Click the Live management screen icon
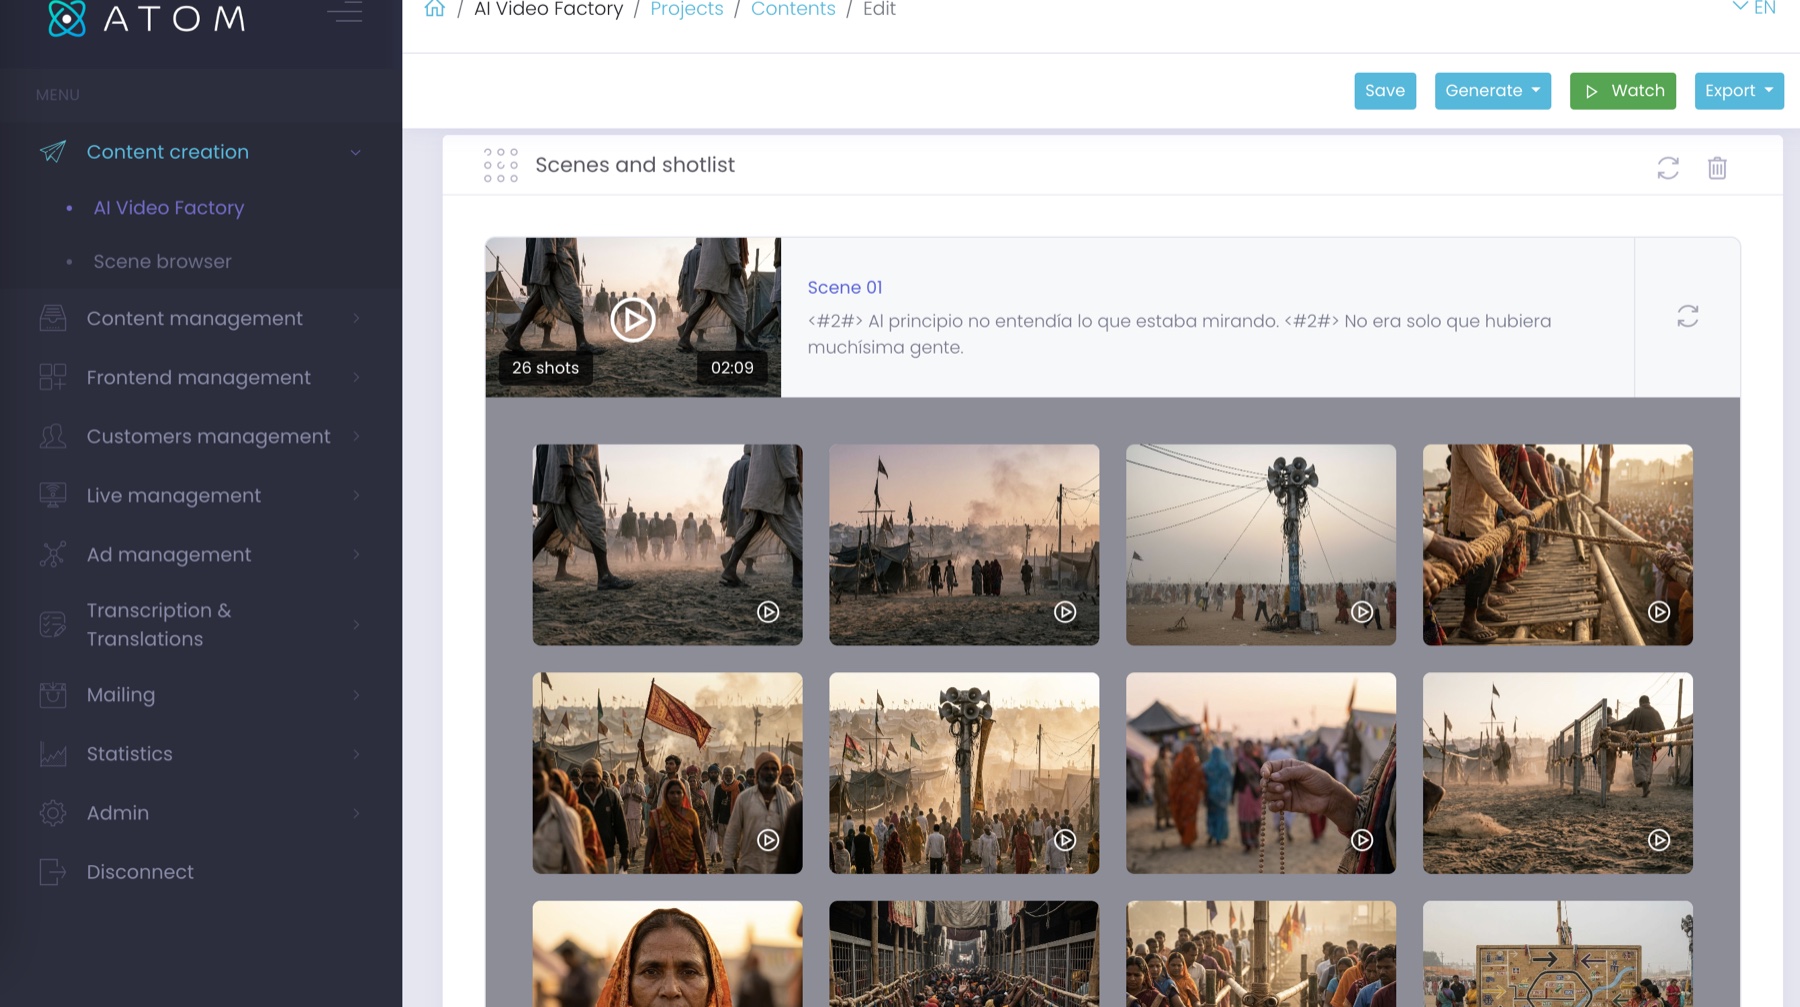Image resolution: width=1800 pixels, height=1007 pixels. click(x=53, y=496)
